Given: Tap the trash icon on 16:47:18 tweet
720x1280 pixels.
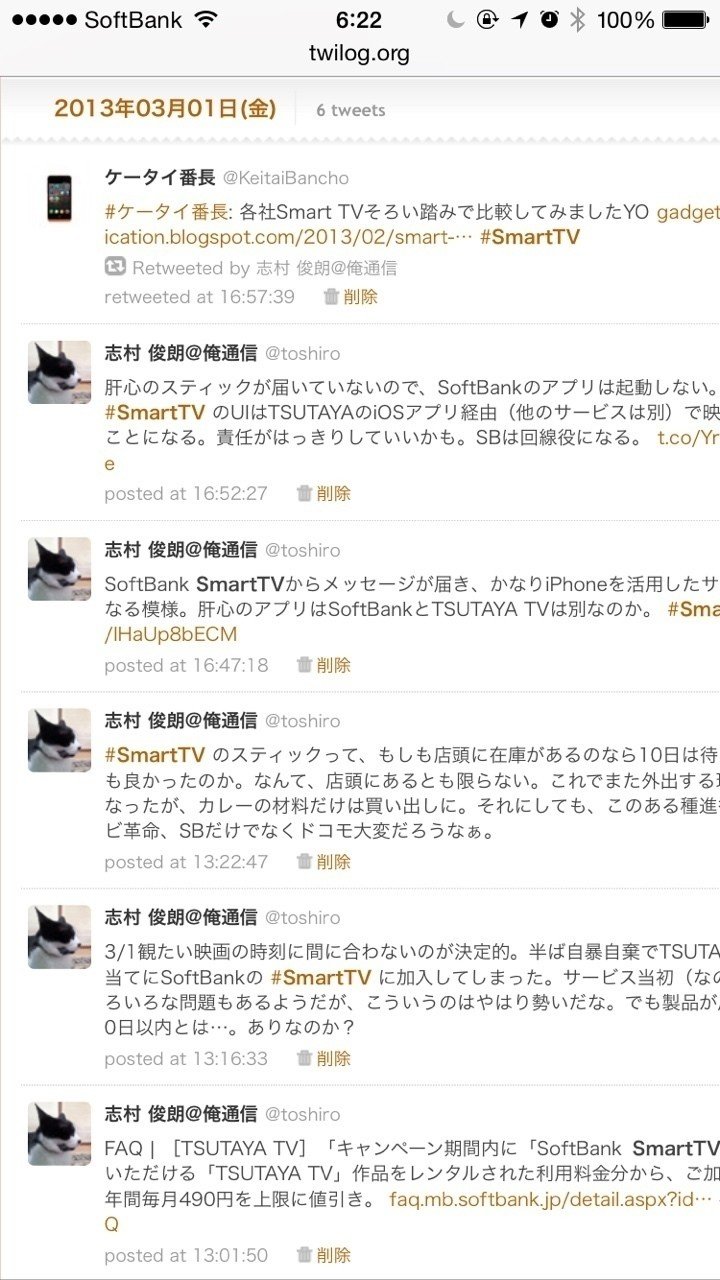Looking at the screenshot, I should (304, 665).
